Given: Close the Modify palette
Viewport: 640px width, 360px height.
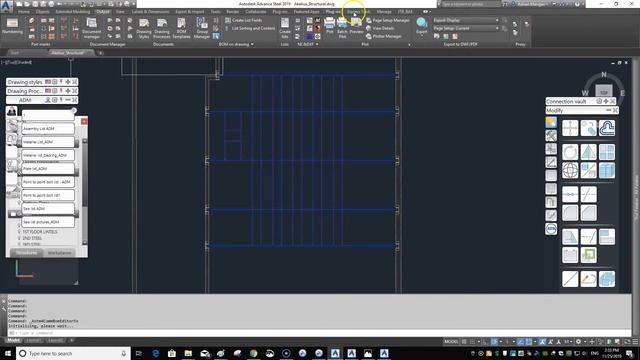Looking at the screenshot, I should (x=615, y=110).
